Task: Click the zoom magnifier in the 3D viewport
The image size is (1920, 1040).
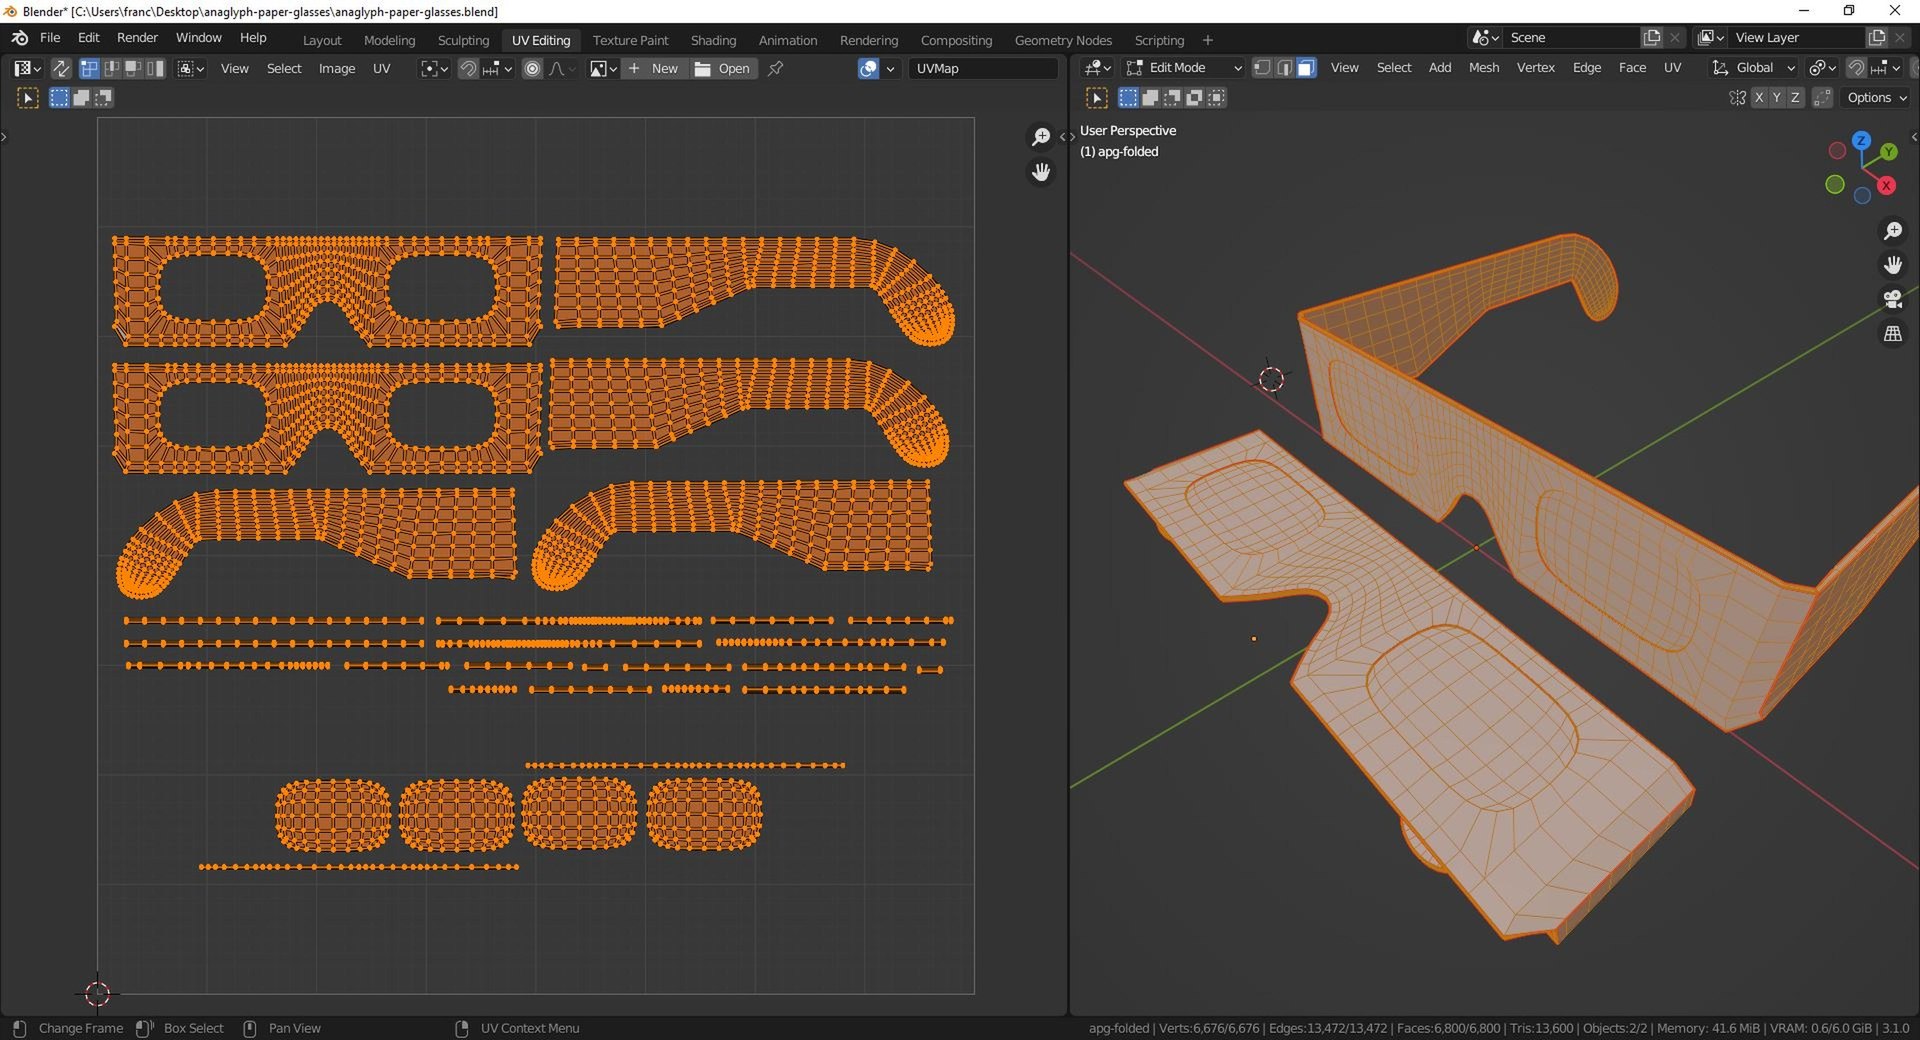Action: [1892, 231]
